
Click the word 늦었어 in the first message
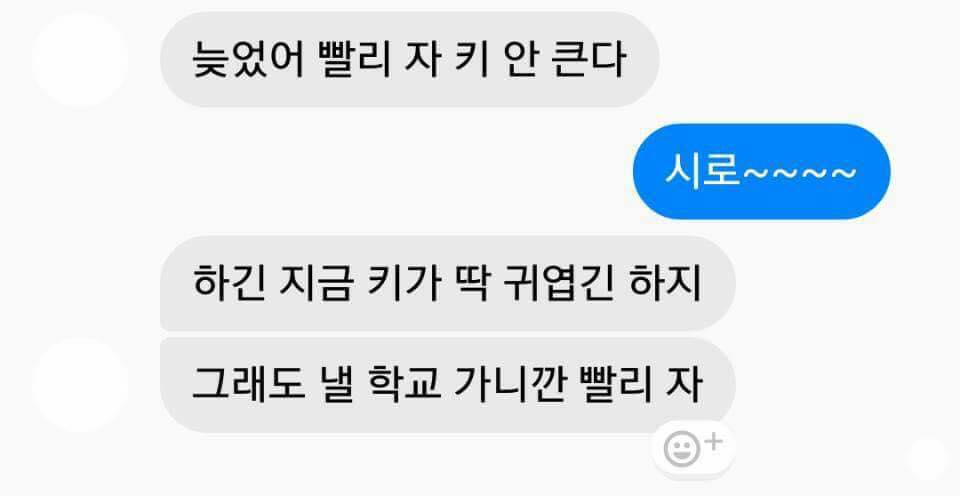(249, 59)
